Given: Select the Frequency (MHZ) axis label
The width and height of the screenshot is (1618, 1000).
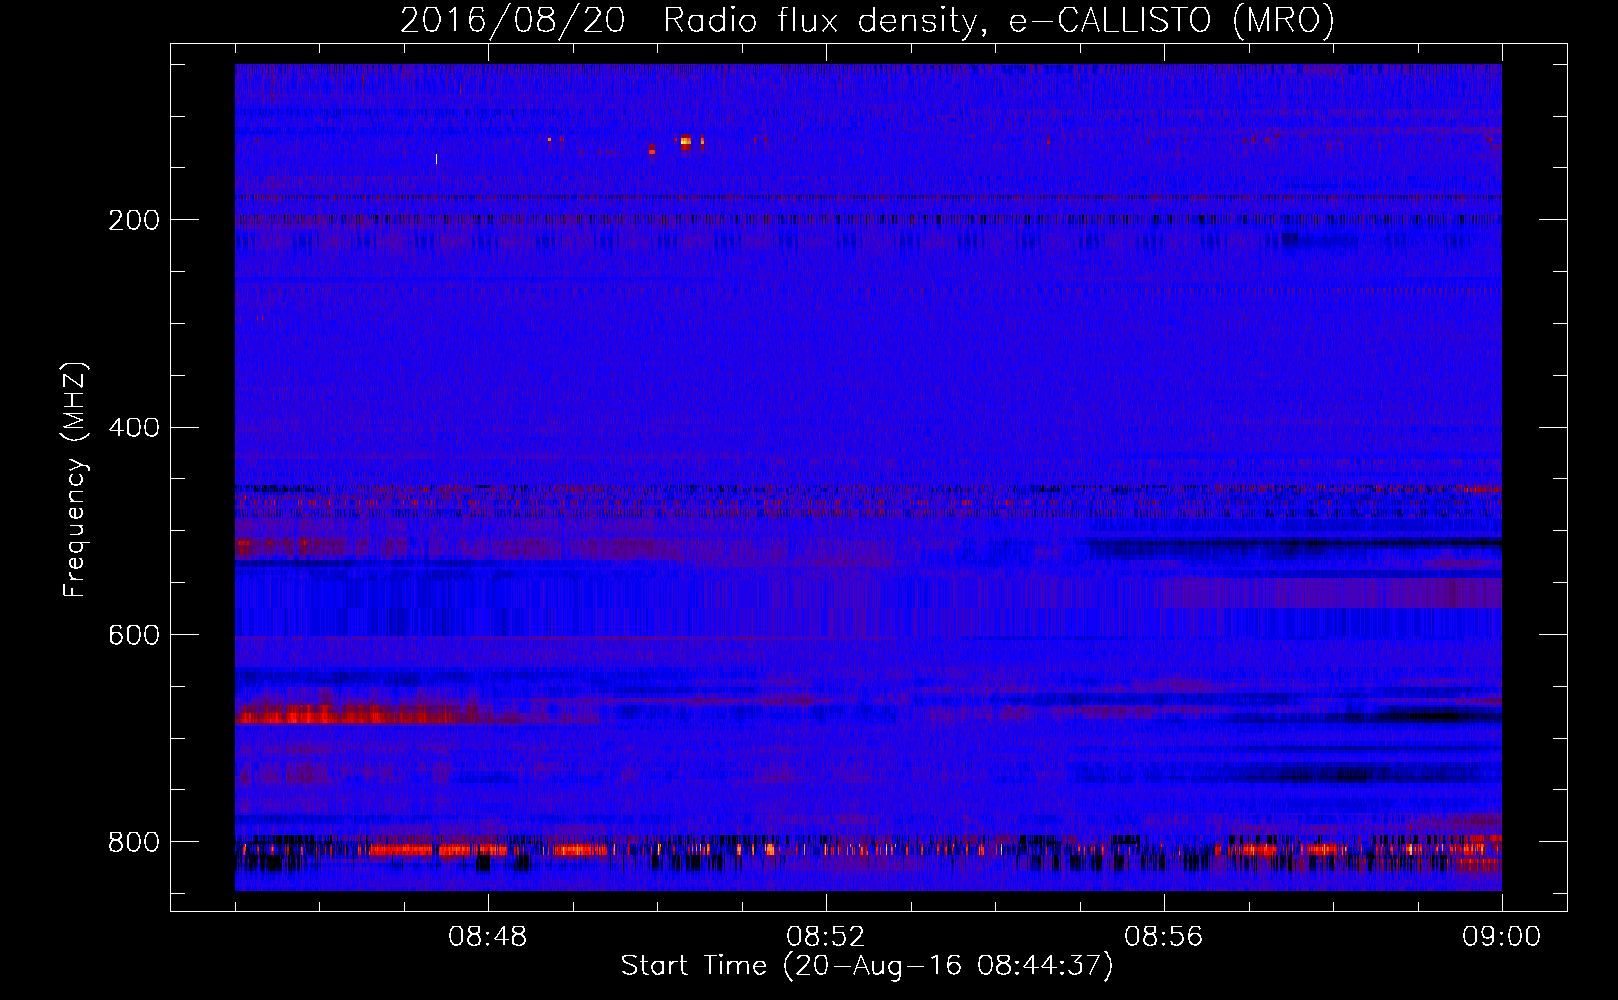Looking at the screenshot, I should pos(75,479).
